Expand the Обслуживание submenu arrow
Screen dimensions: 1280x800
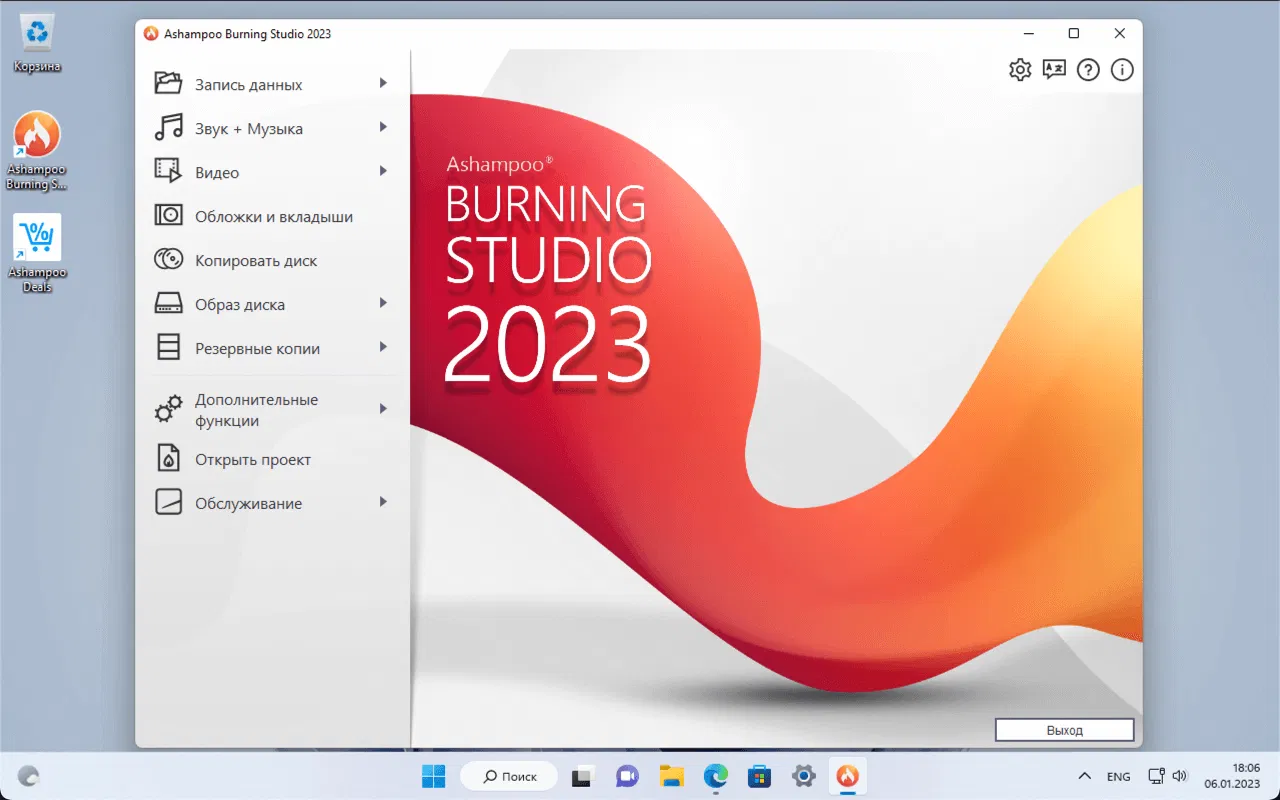(383, 502)
